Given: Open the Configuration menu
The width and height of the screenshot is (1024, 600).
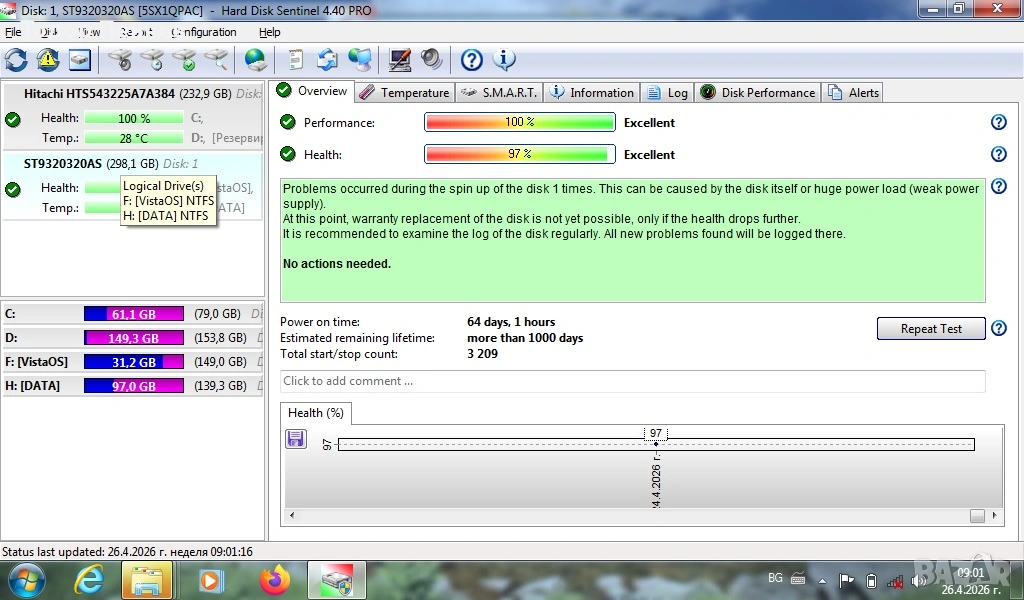Looking at the screenshot, I should click(x=204, y=32).
